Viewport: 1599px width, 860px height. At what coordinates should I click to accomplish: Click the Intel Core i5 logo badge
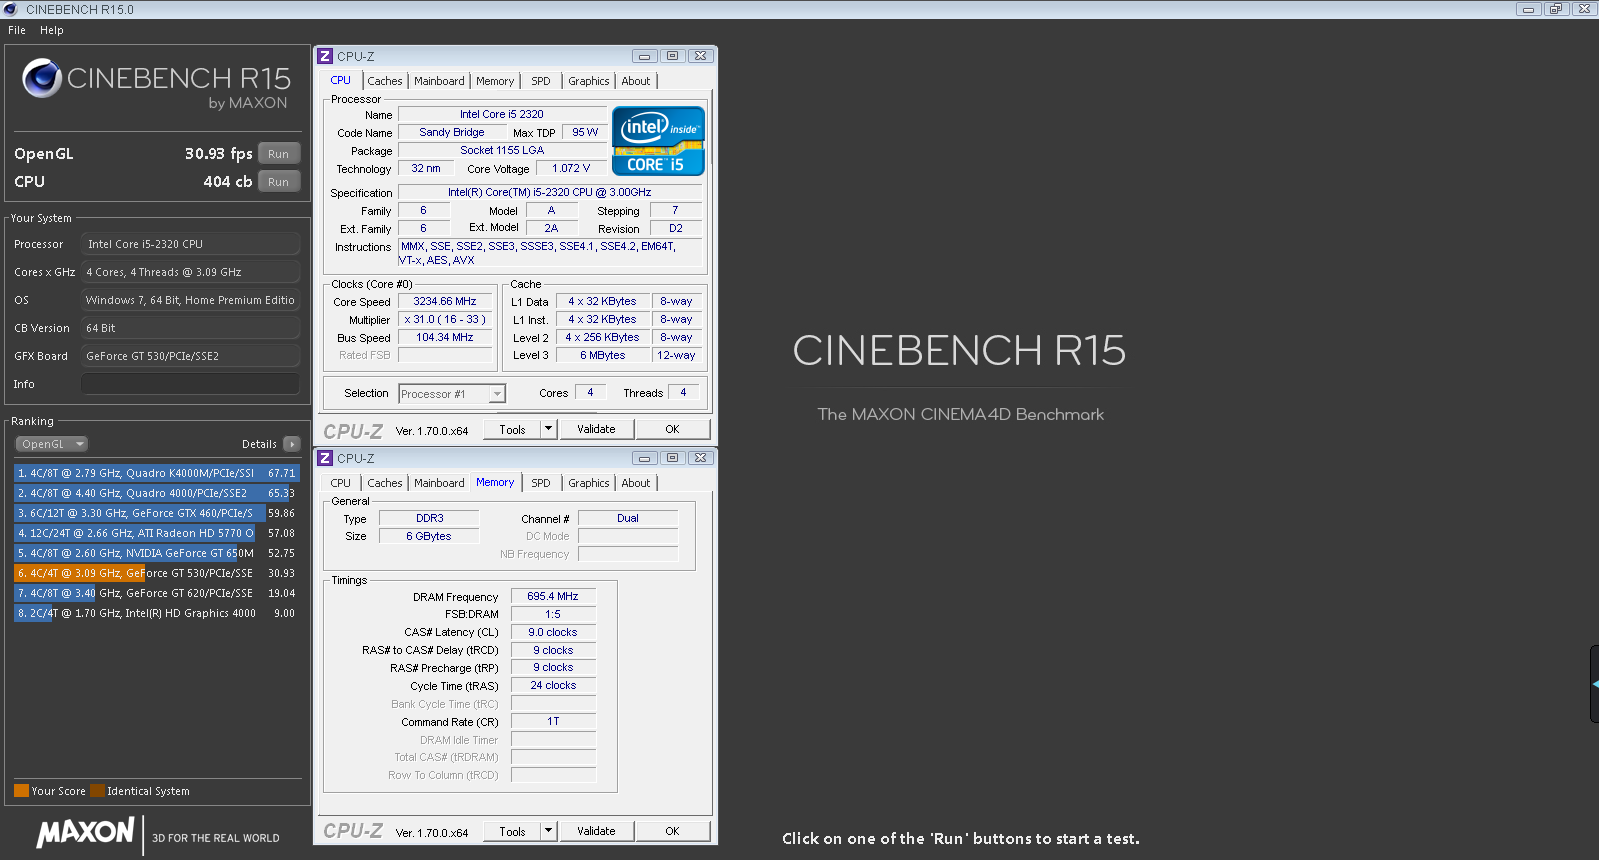pos(658,141)
